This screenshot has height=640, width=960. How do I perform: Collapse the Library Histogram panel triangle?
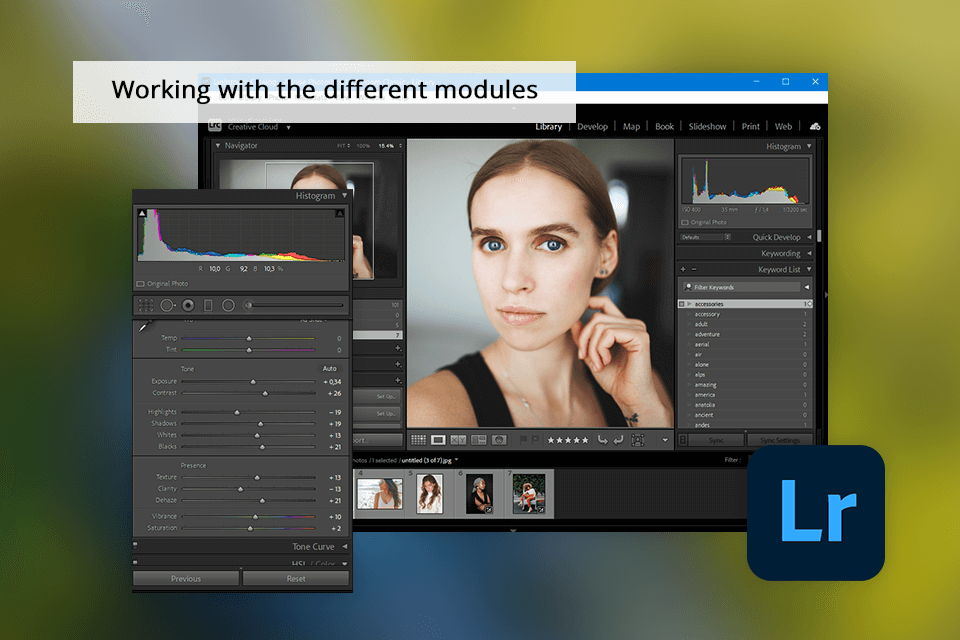(x=809, y=146)
